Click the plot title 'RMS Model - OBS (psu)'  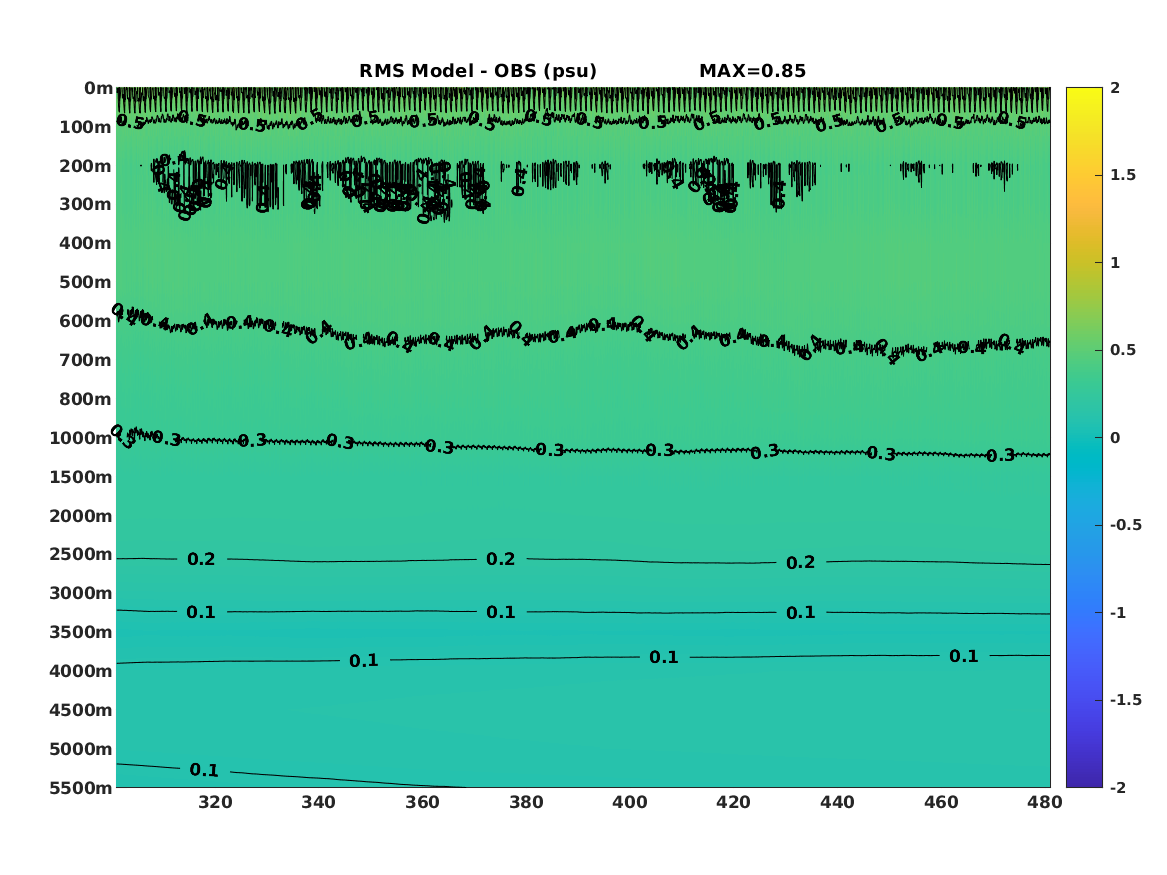point(478,71)
